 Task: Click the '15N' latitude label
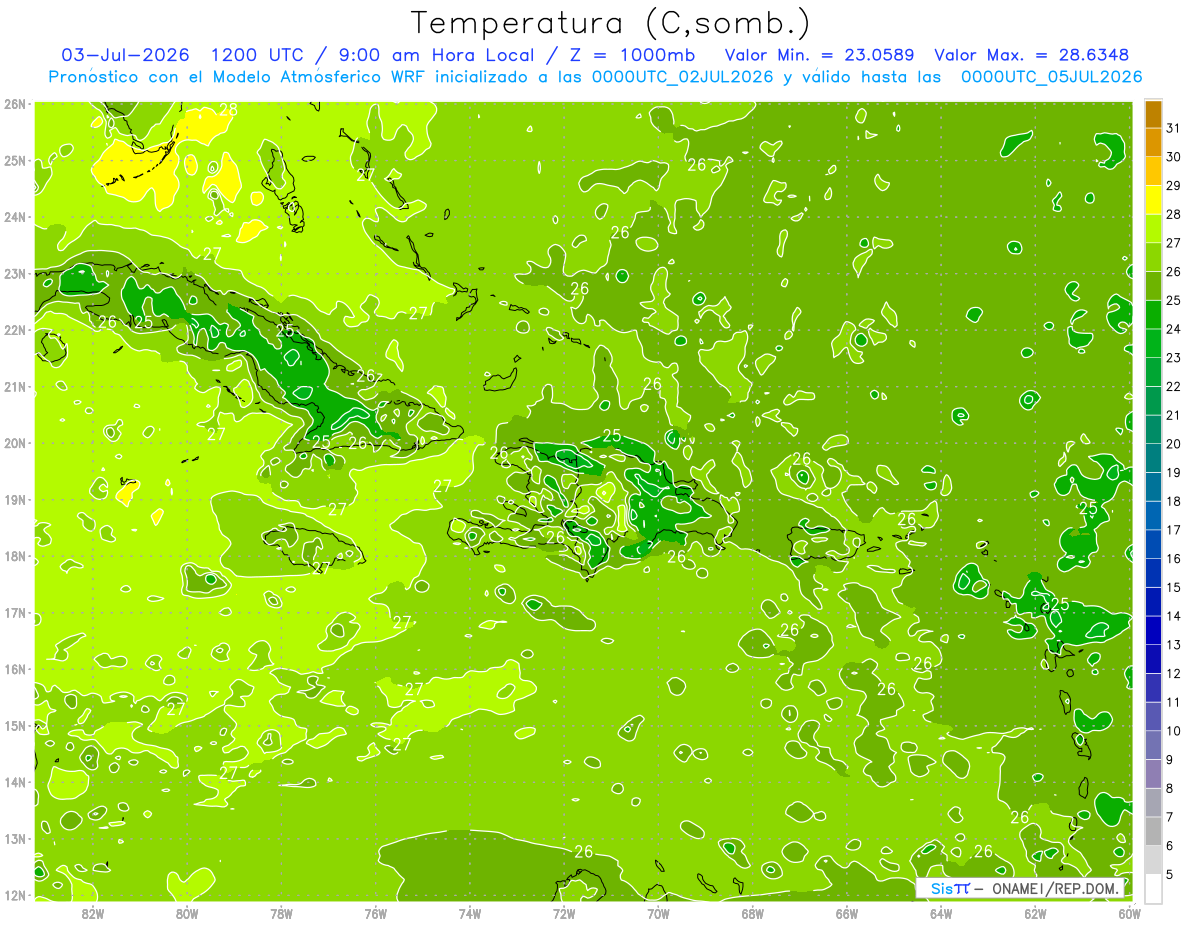coord(15,726)
